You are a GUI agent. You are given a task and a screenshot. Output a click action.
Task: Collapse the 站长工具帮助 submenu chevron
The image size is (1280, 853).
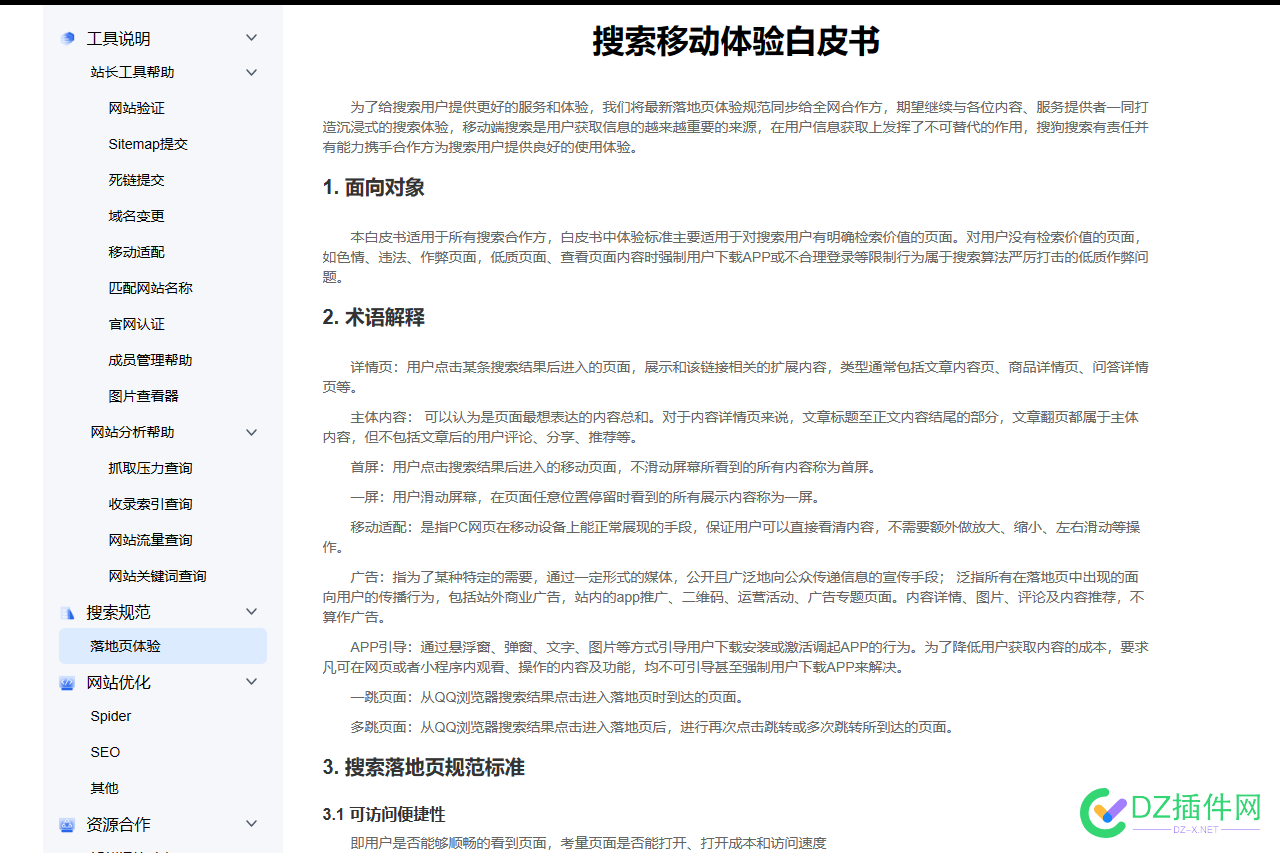[x=251, y=72]
